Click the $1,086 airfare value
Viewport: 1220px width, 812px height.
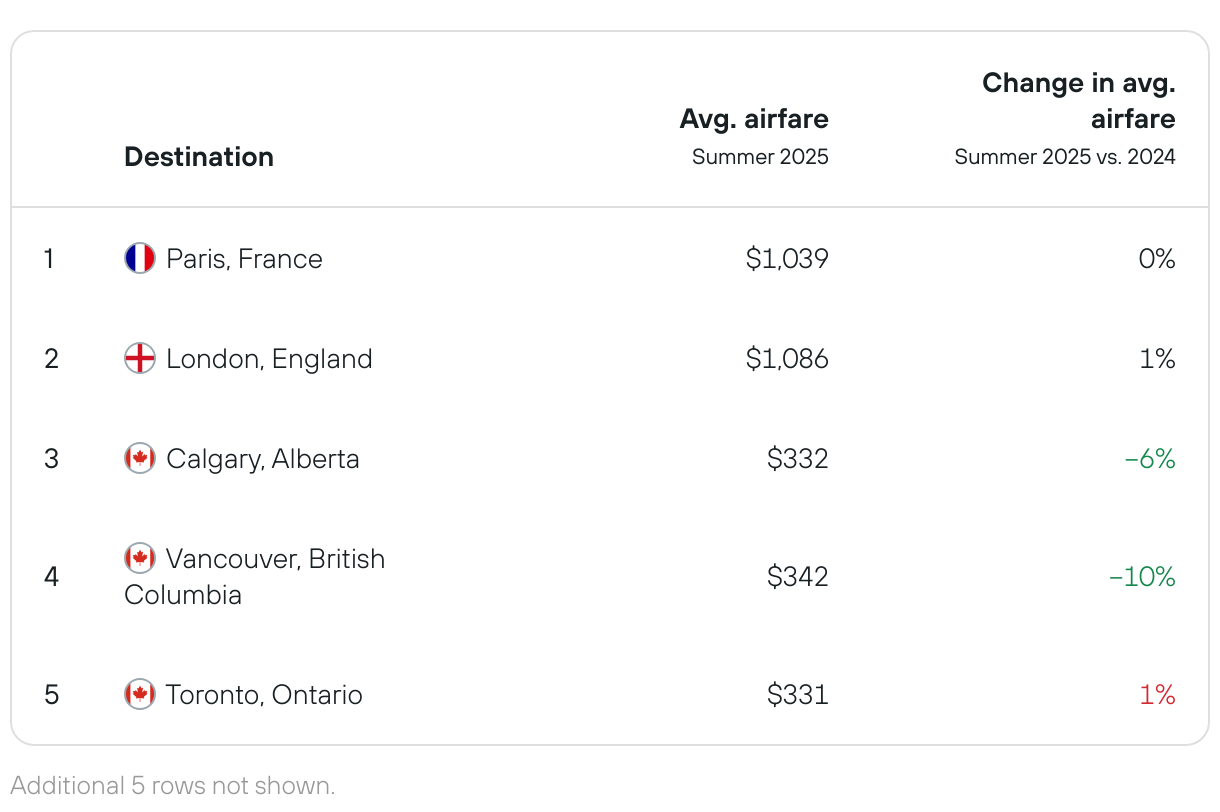tap(787, 359)
